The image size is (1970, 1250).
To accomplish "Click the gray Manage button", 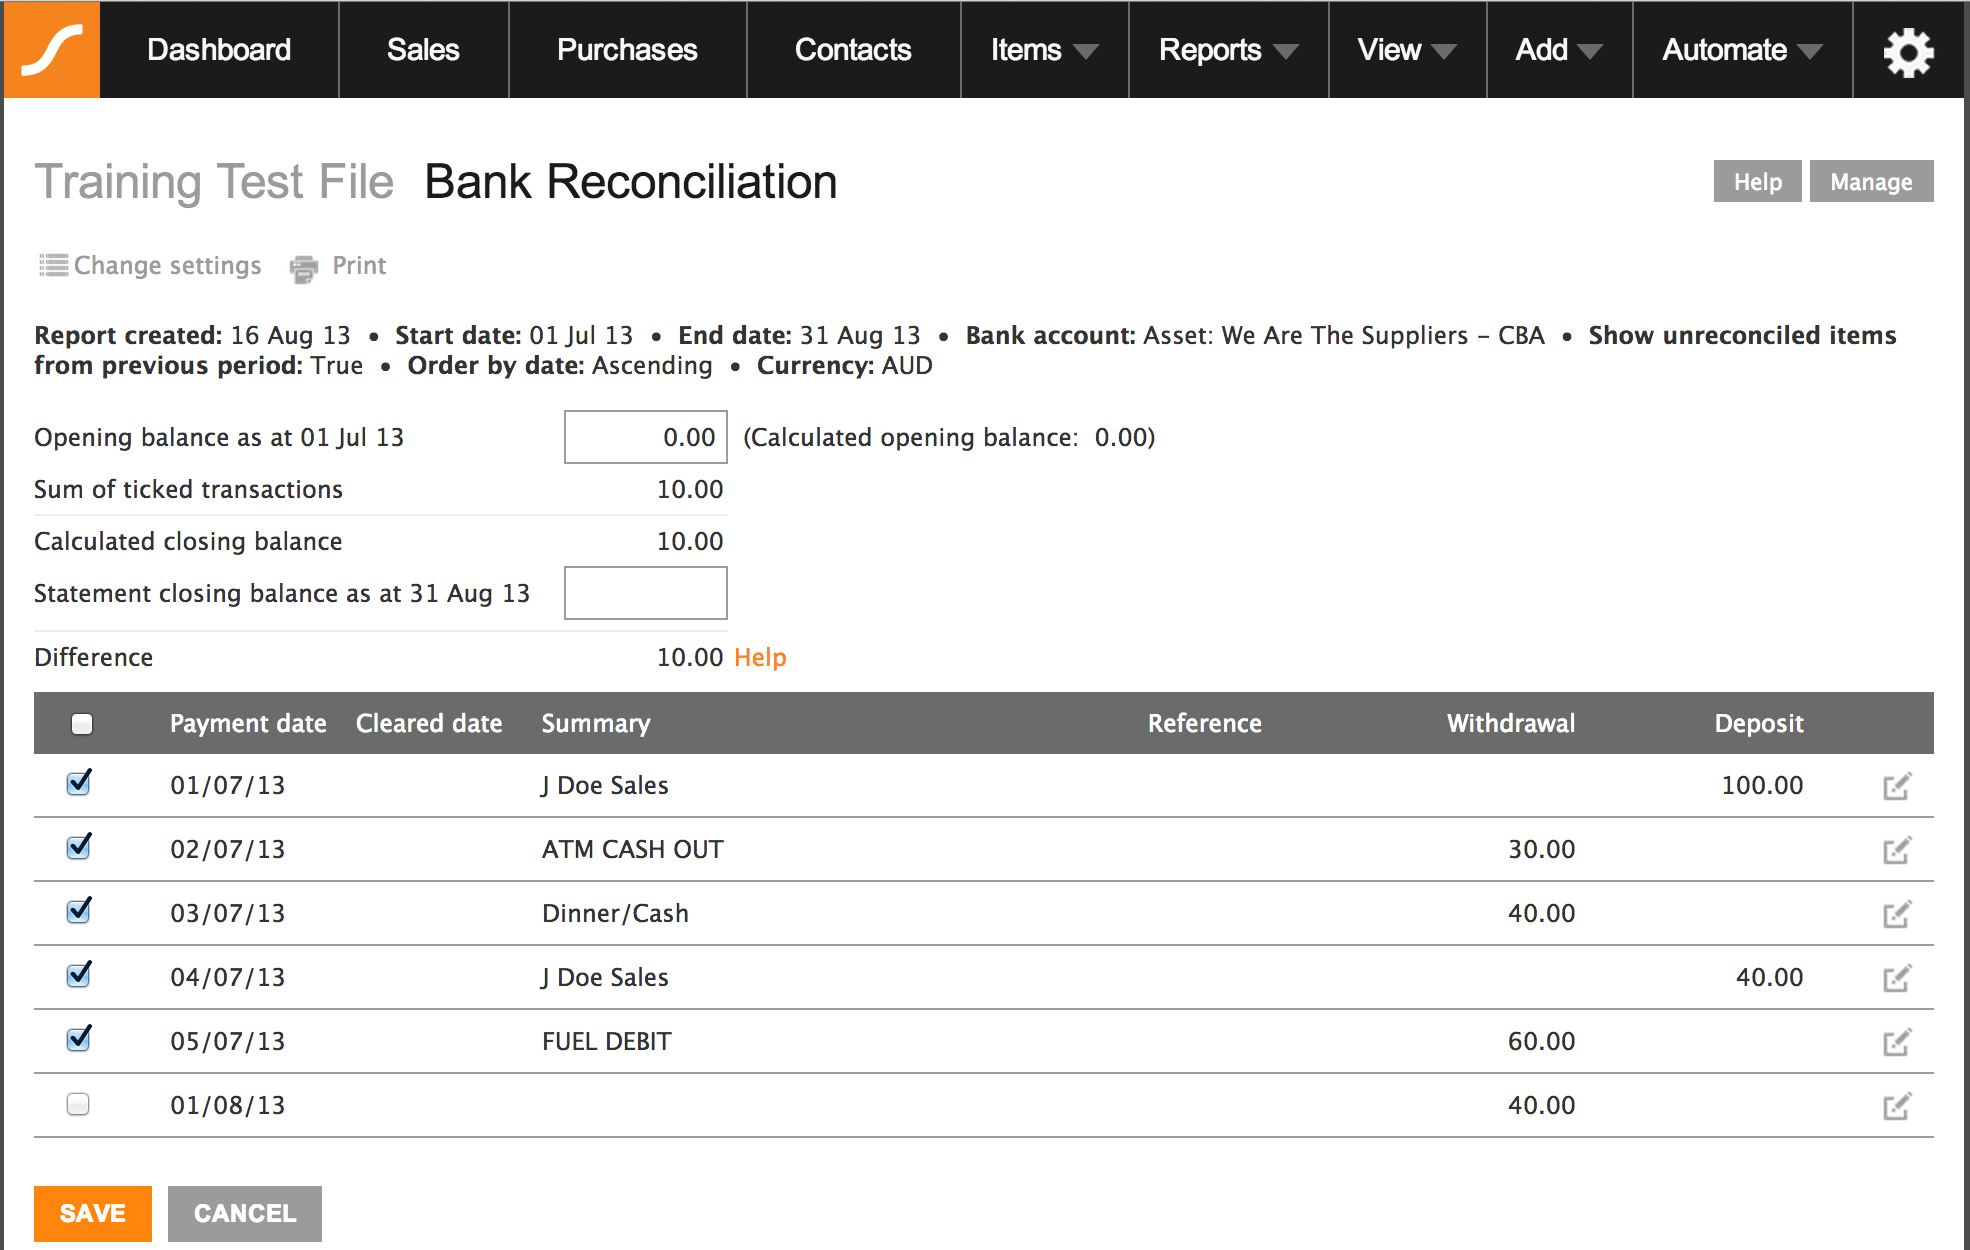I will (x=1870, y=182).
